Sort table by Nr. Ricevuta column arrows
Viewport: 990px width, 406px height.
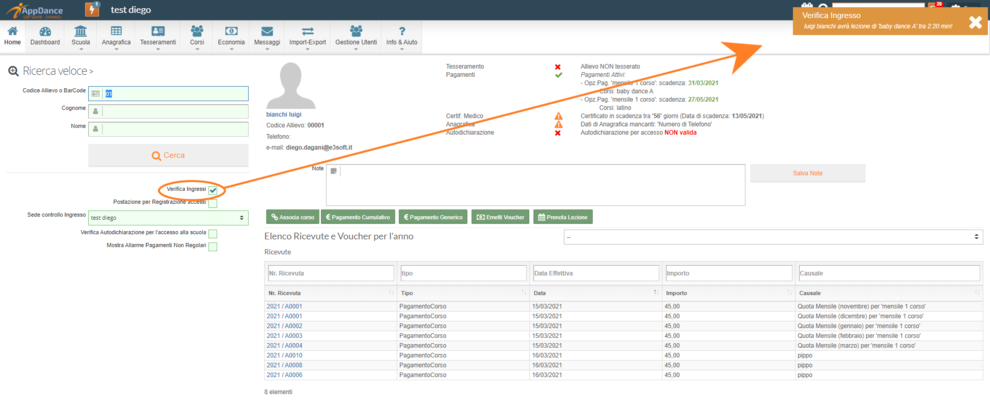click(x=389, y=294)
